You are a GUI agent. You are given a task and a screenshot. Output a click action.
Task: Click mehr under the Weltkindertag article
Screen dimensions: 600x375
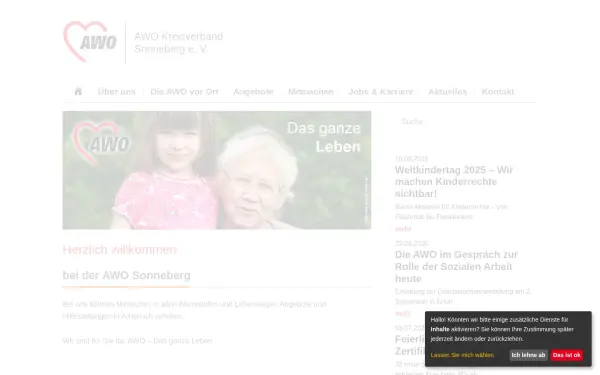point(403,229)
